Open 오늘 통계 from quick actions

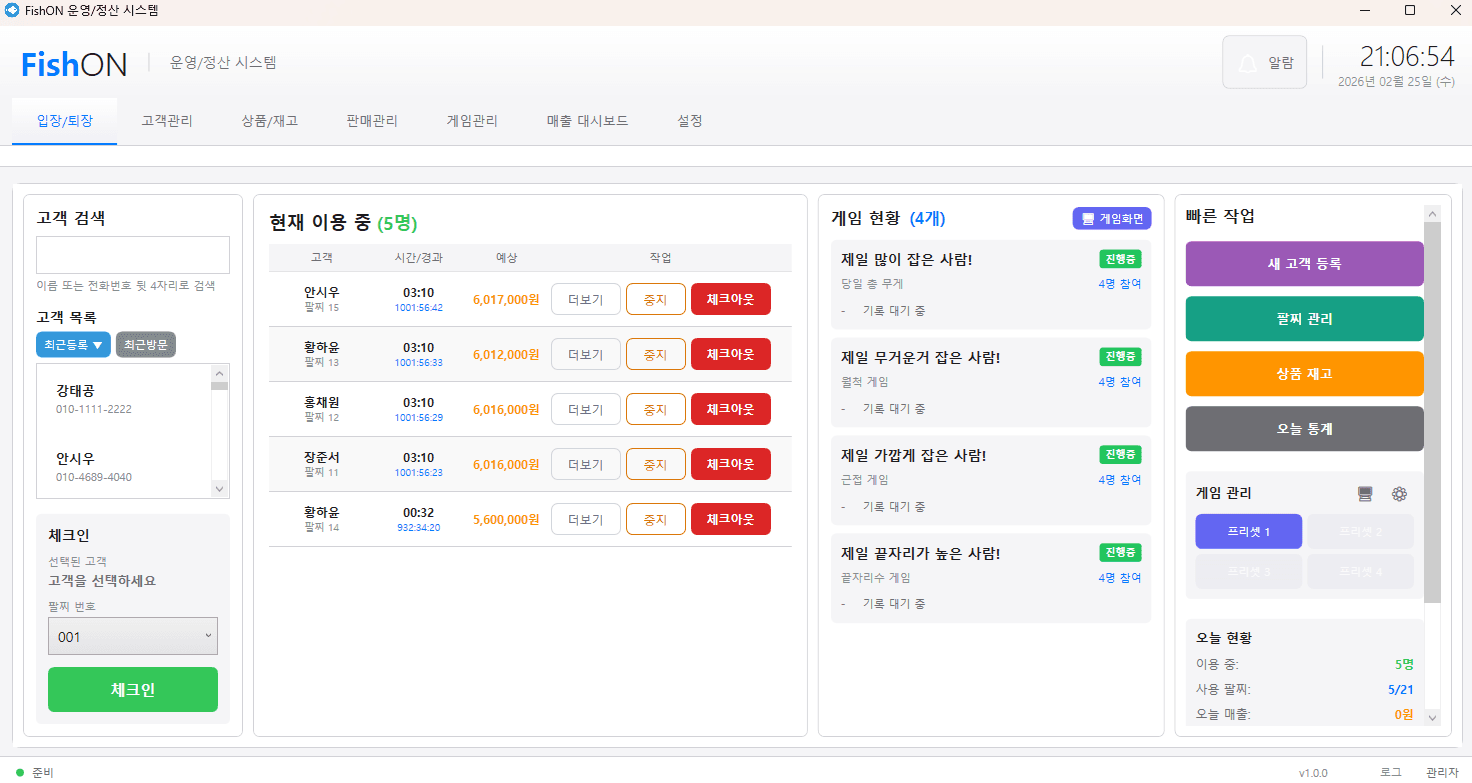point(1304,428)
